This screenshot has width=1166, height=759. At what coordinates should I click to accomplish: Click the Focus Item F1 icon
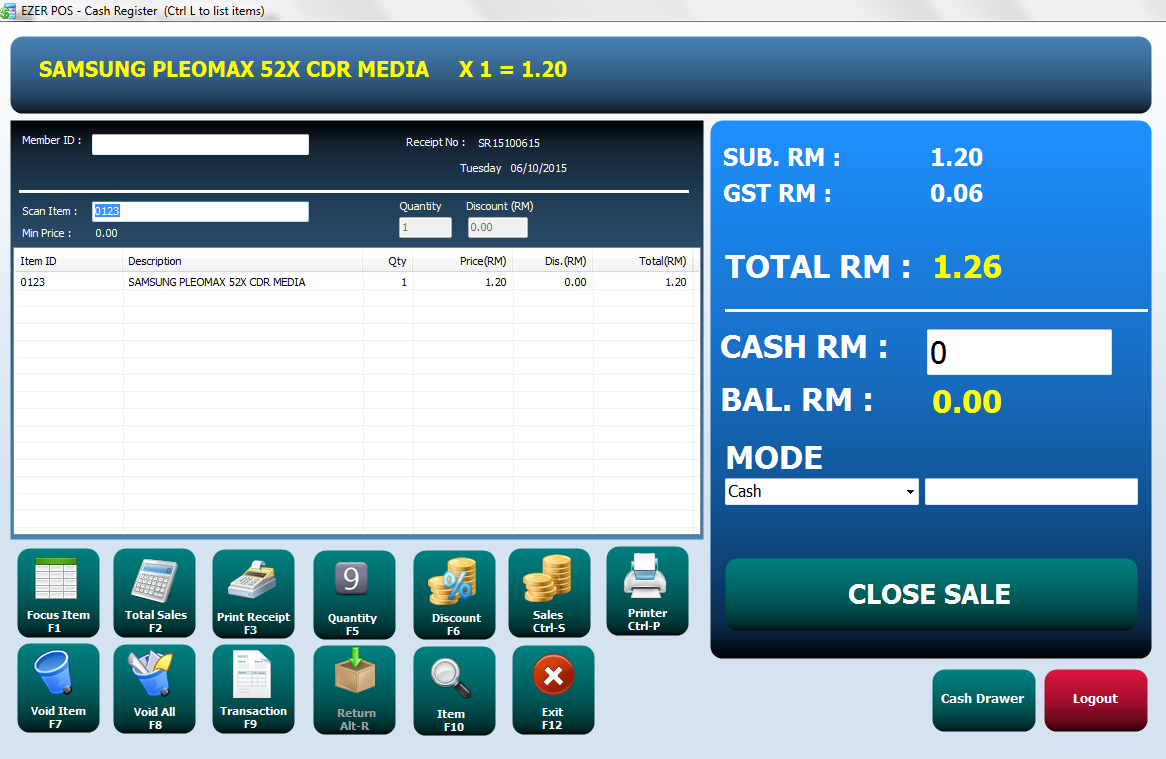pyautogui.click(x=58, y=593)
